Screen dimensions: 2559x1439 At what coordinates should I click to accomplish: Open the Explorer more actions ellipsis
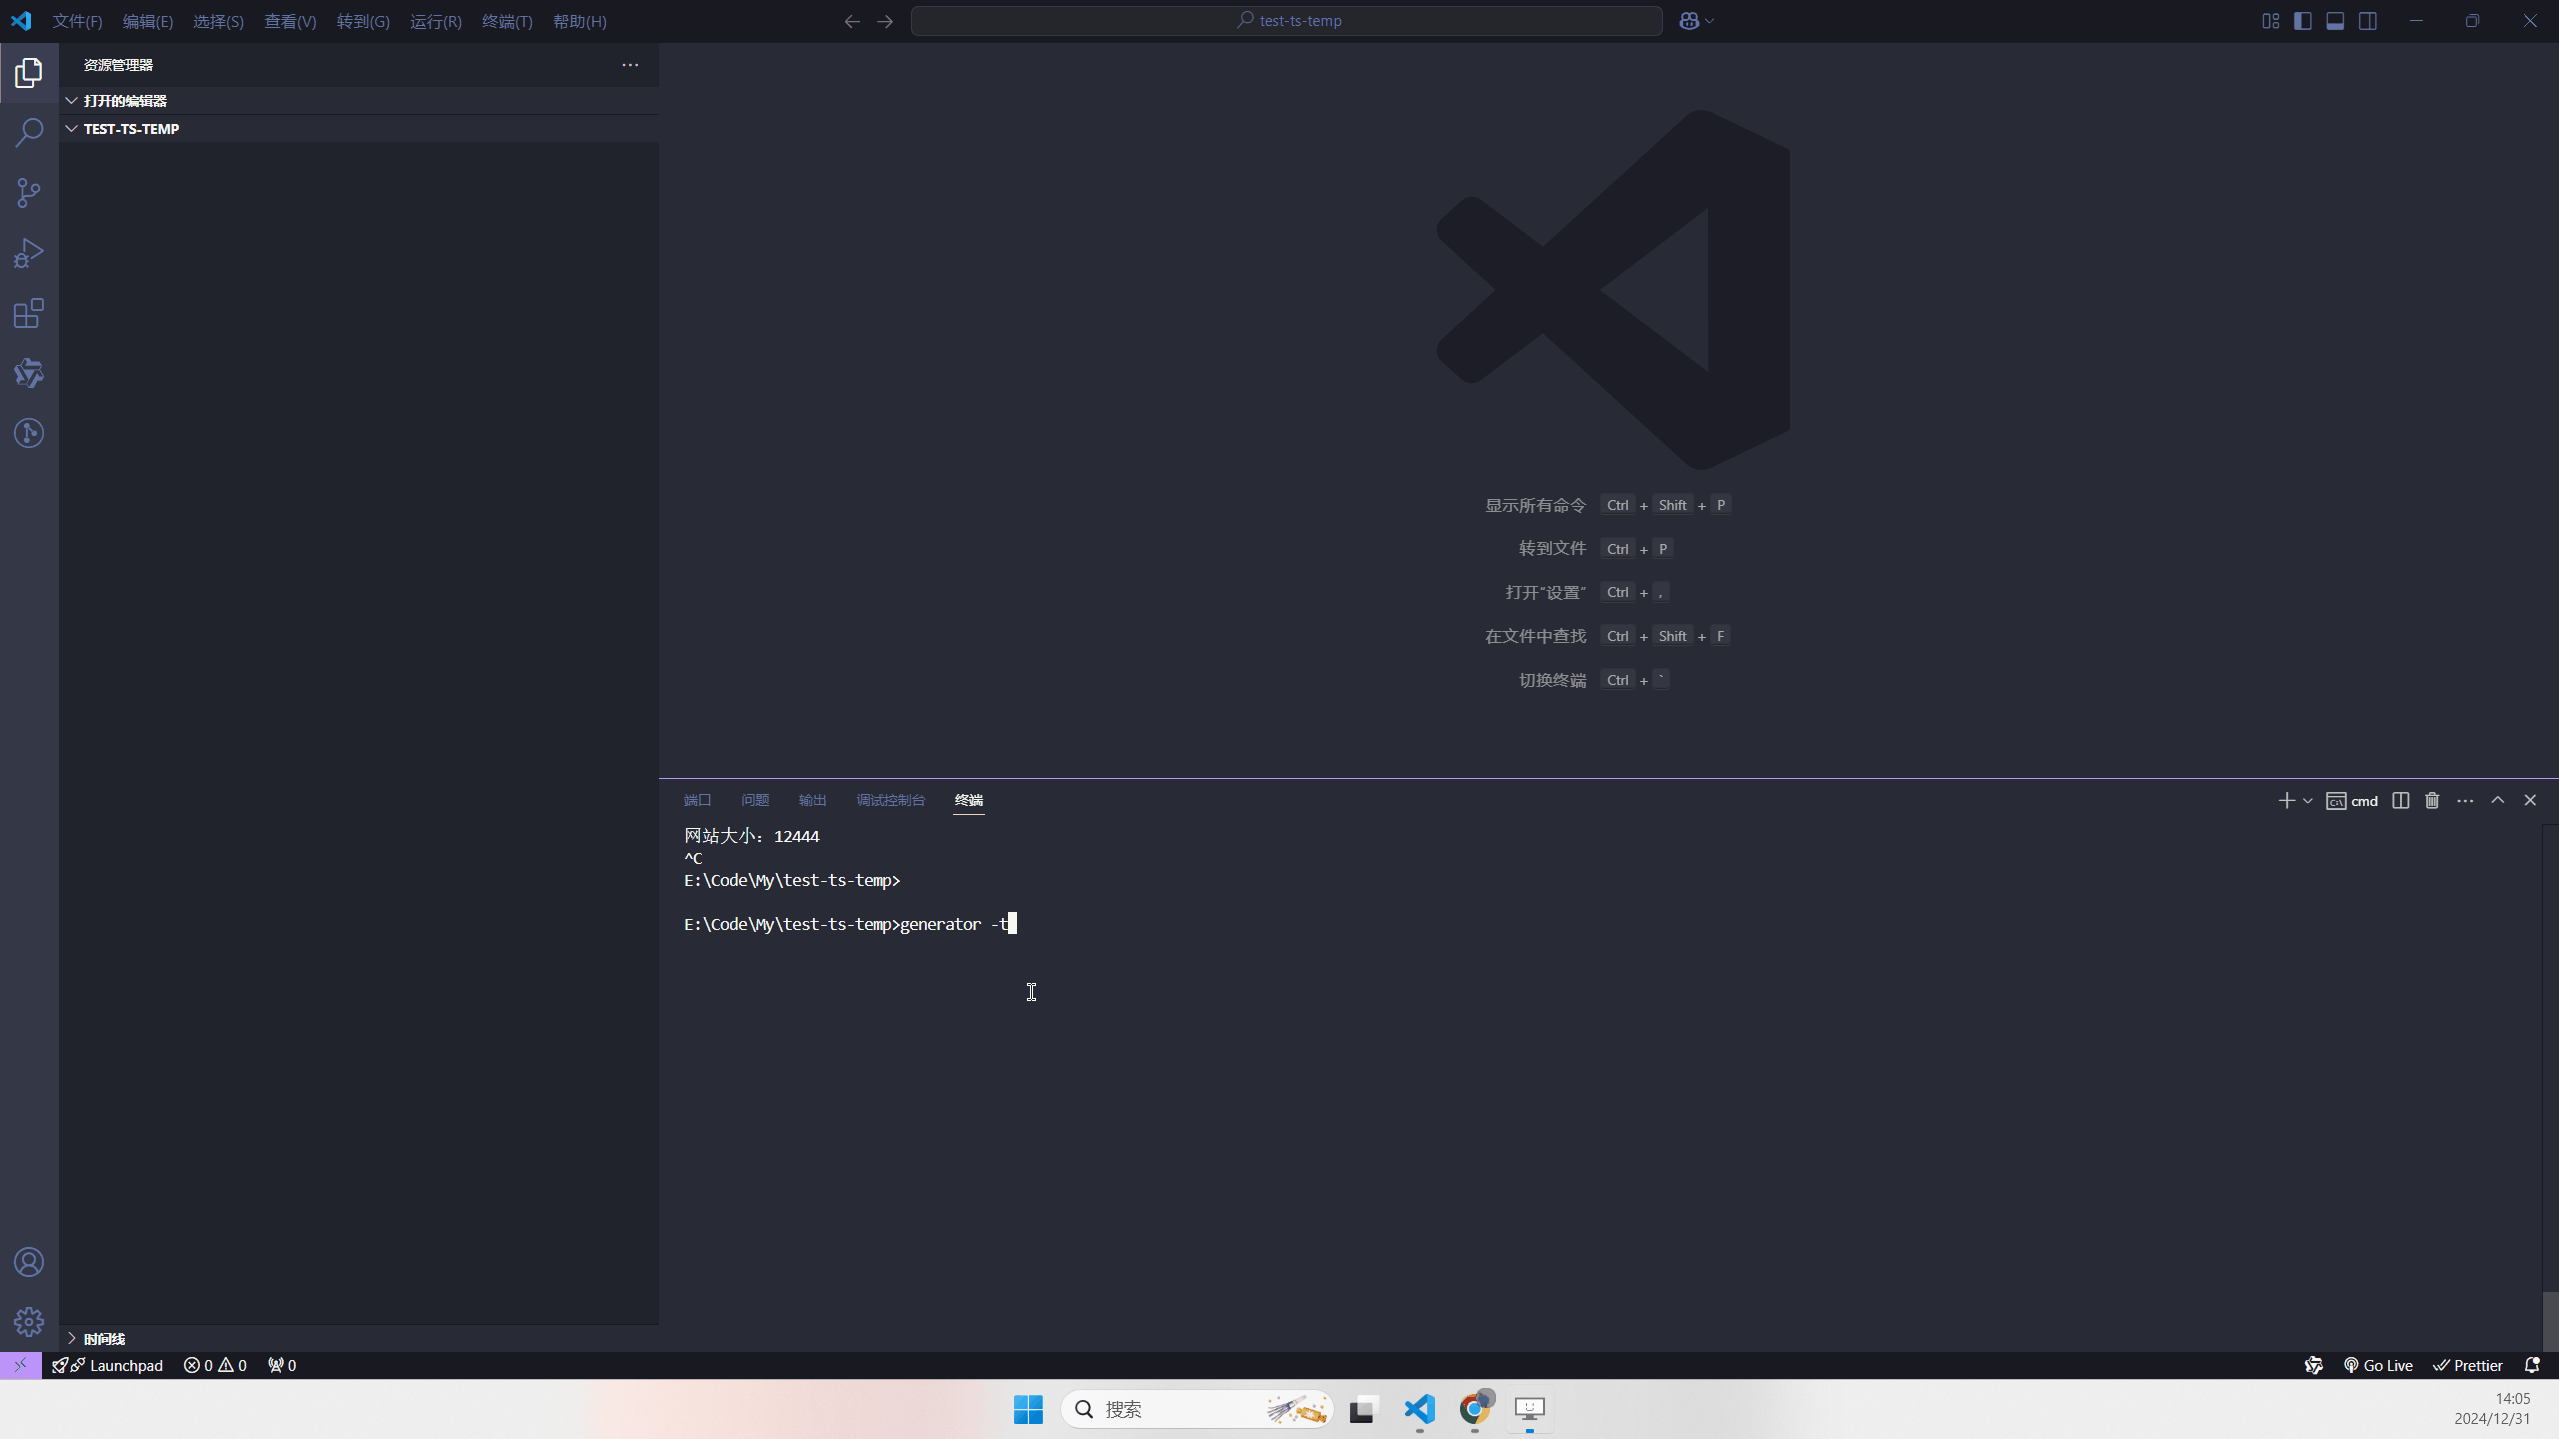[630, 65]
